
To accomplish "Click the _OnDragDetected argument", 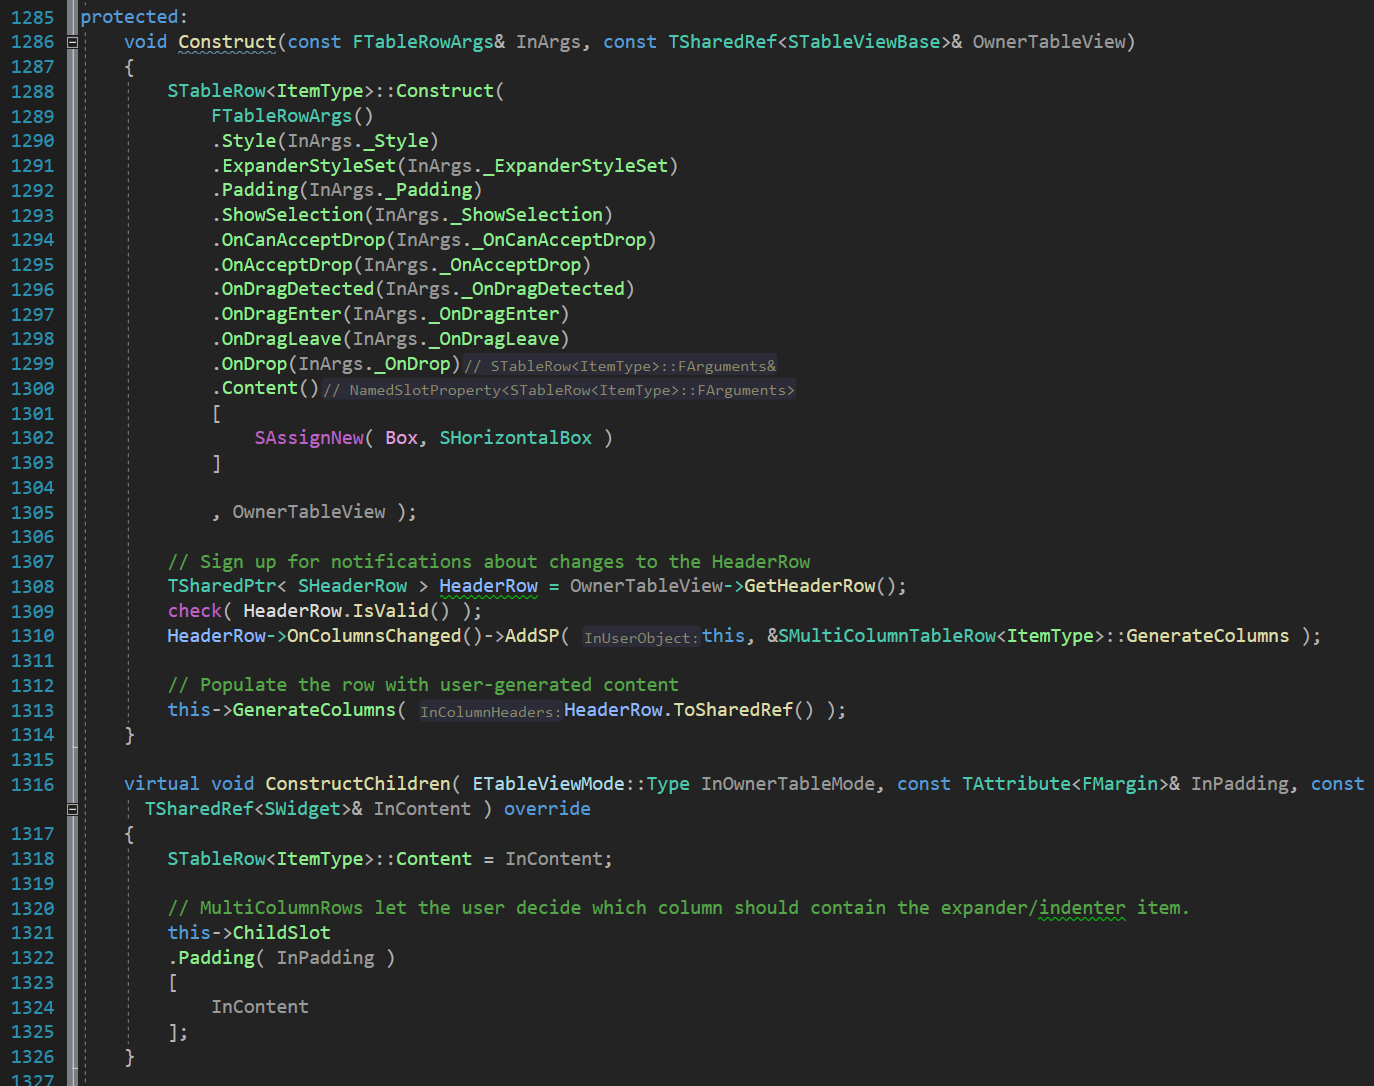I will 544,289.
